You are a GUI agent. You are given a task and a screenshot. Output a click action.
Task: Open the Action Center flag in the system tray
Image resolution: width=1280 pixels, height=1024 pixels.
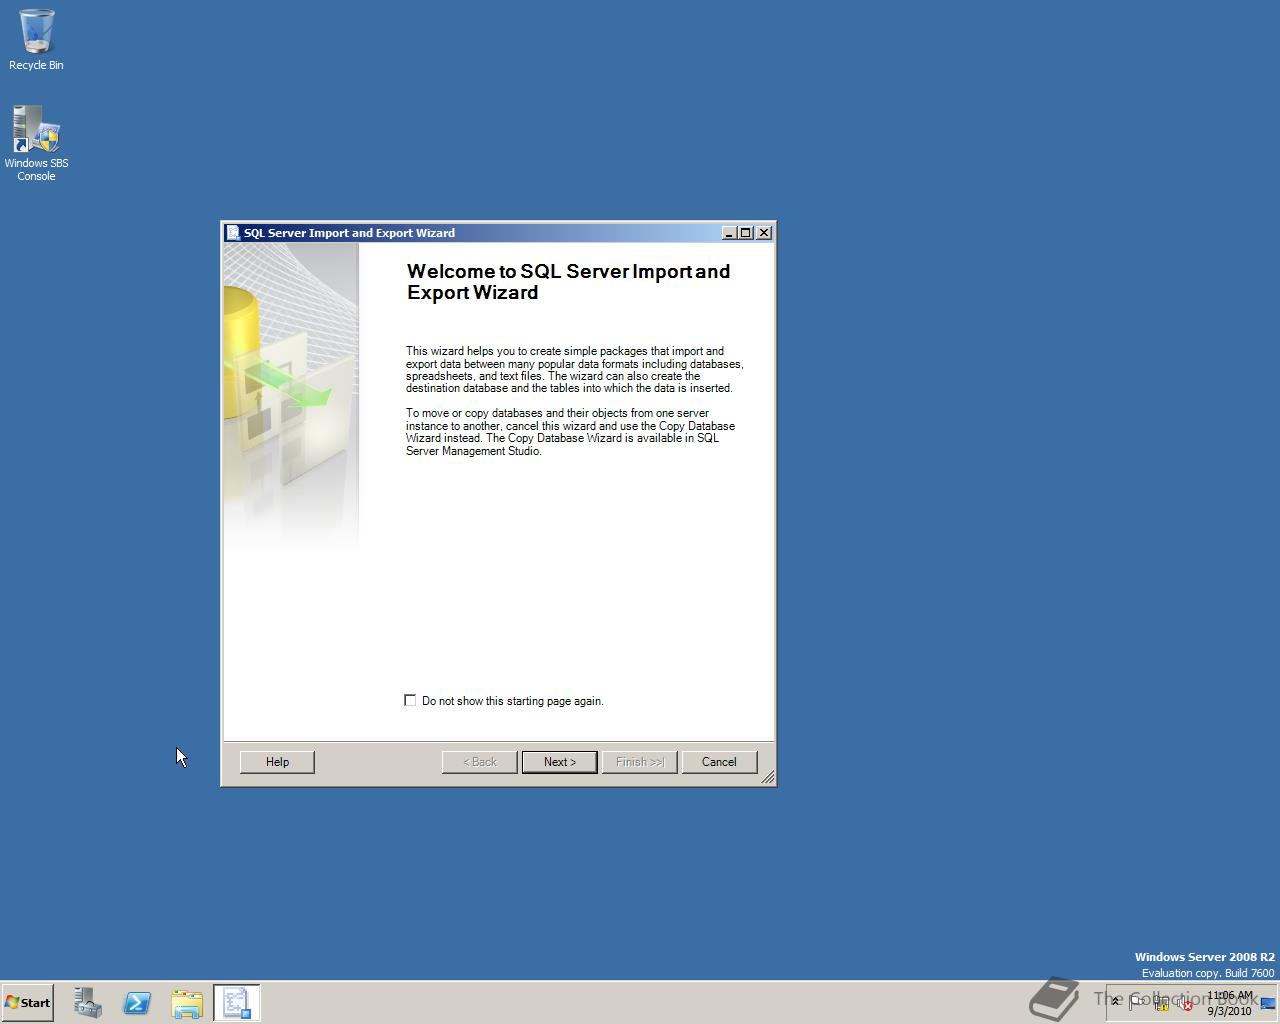pyautogui.click(x=1136, y=1003)
